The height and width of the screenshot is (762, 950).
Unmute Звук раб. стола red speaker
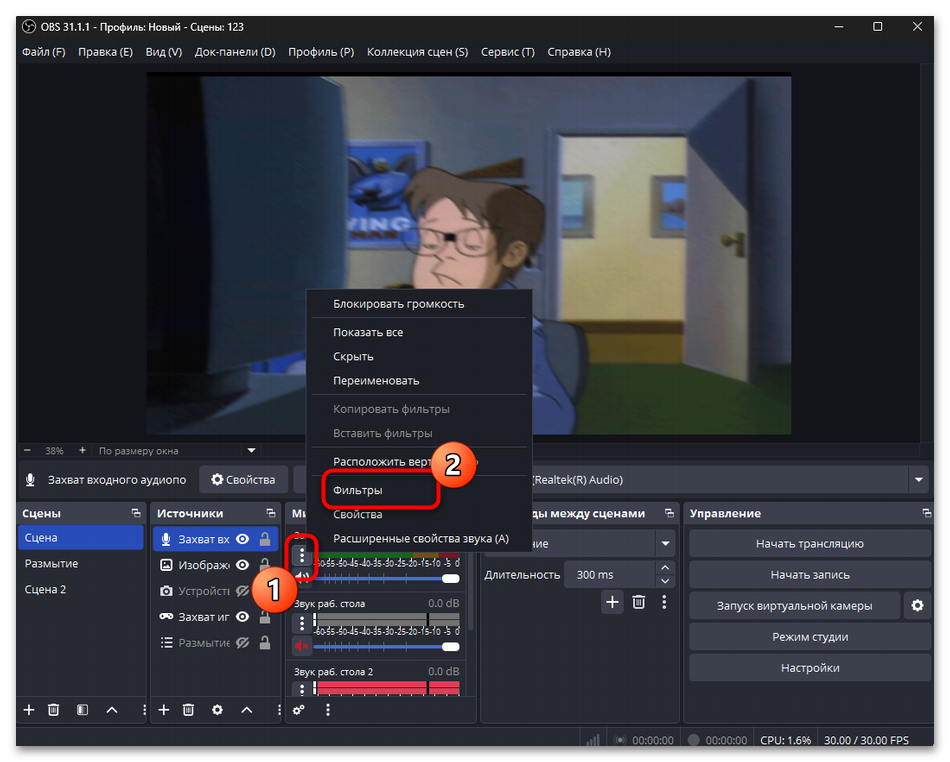tap(302, 646)
